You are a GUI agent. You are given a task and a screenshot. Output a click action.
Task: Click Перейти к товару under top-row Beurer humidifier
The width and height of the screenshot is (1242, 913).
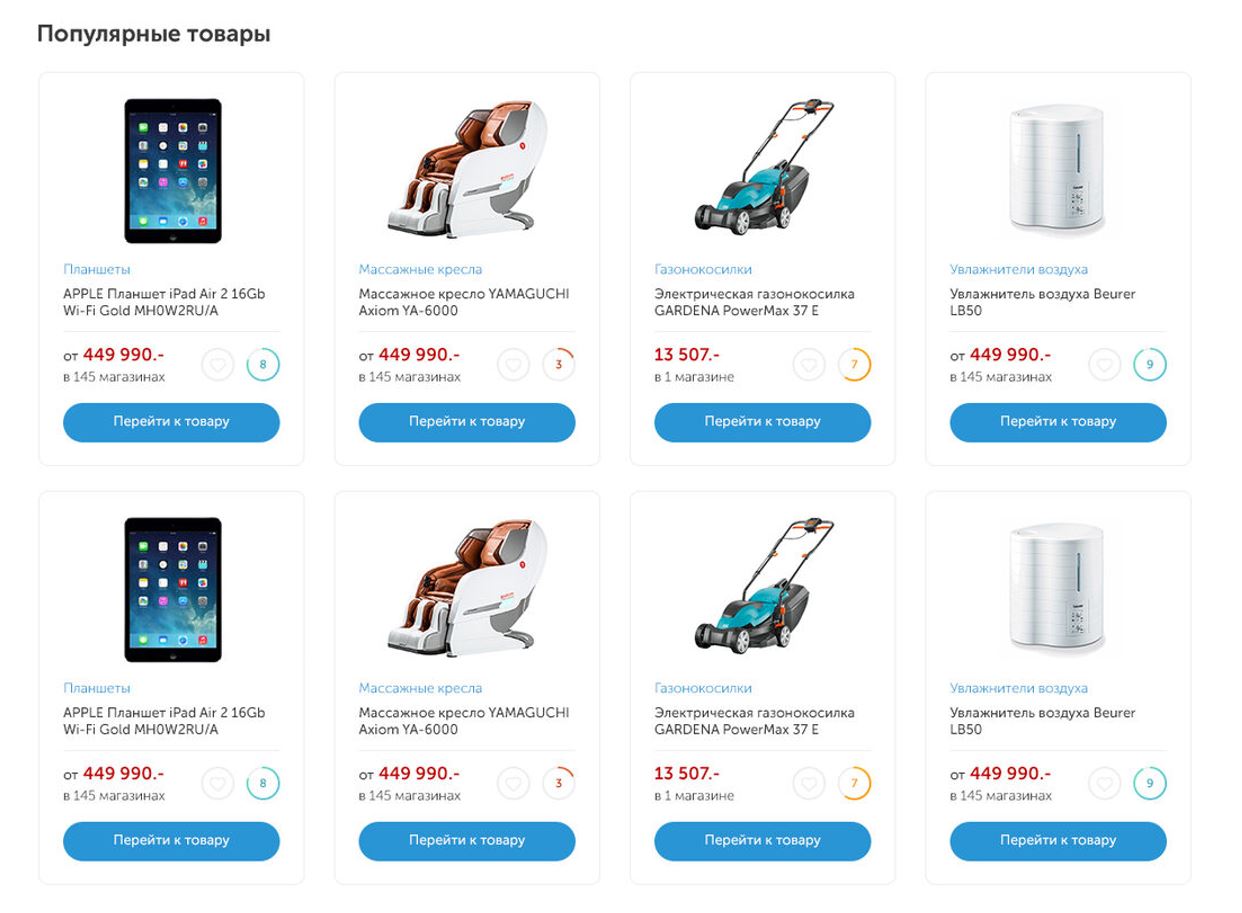pos(1058,422)
